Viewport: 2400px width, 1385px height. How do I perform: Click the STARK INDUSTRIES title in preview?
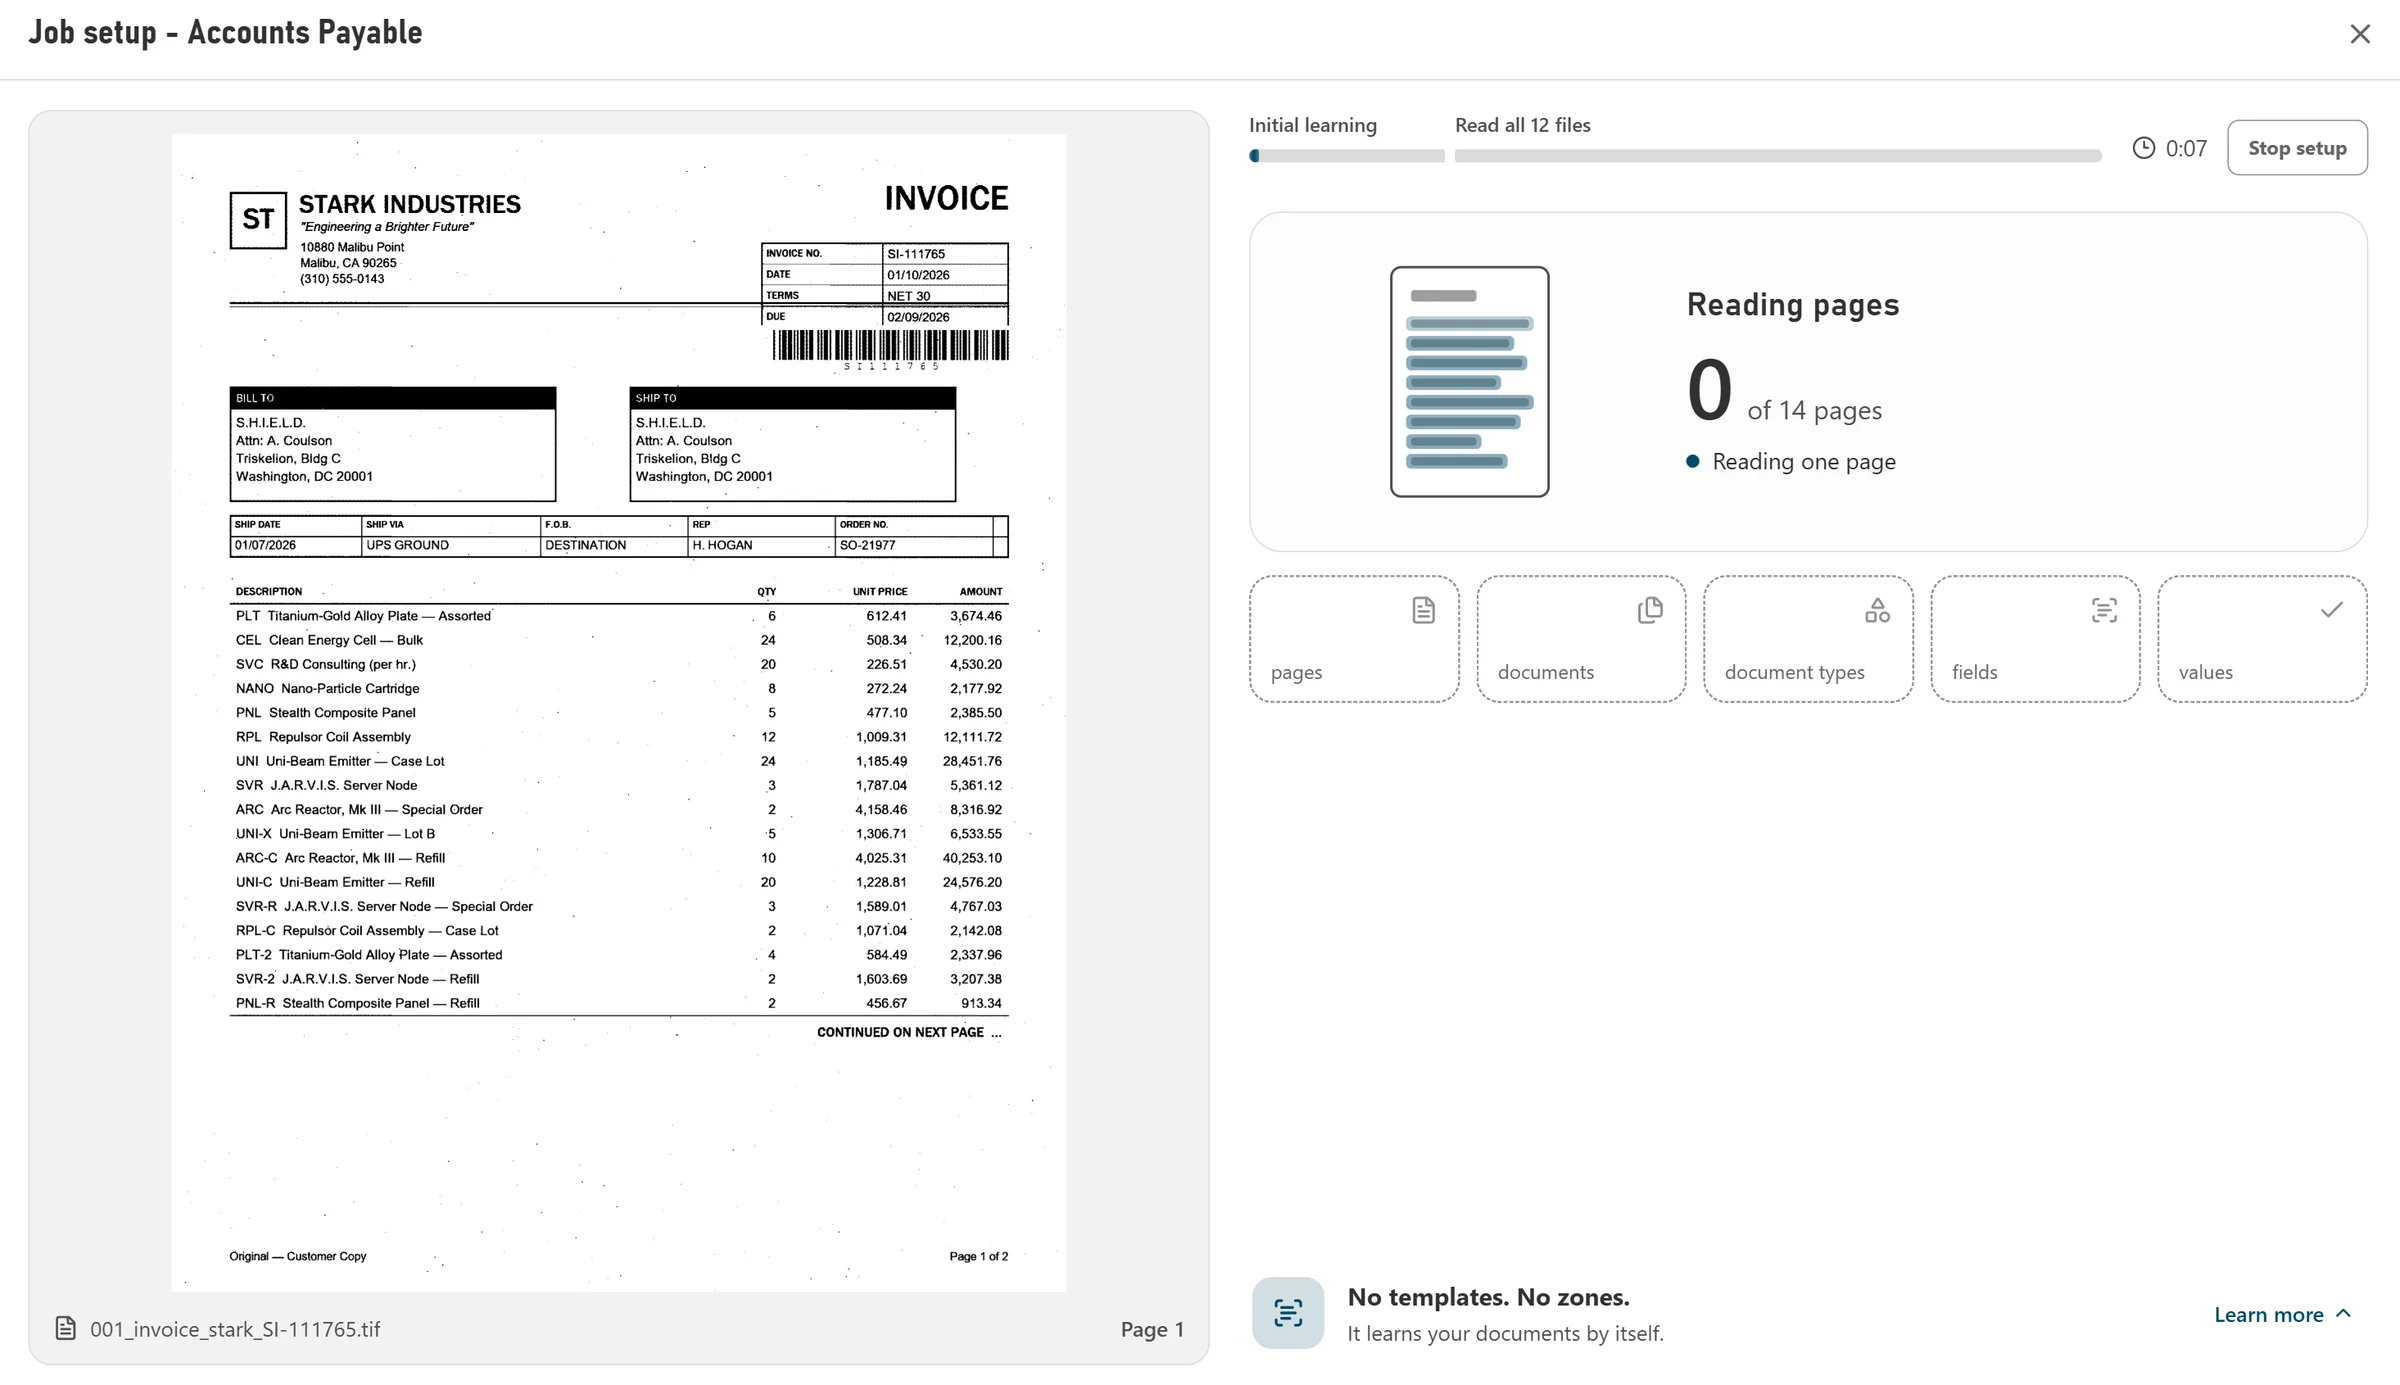tap(409, 204)
